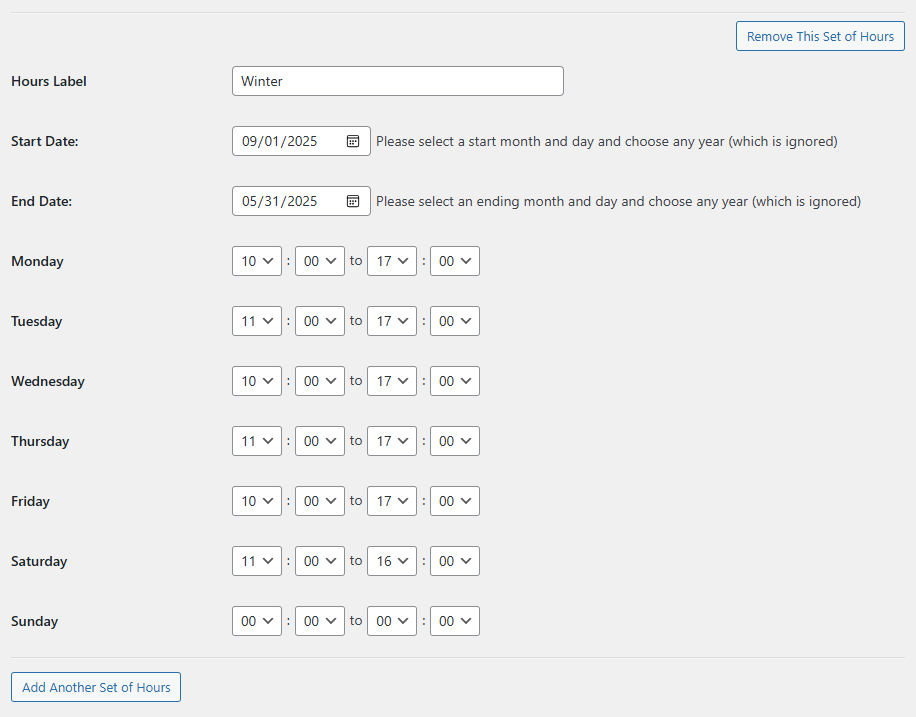
Task: Open Wednesday closing minute dropdown
Action: pyautogui.click(x=455, y=381)
